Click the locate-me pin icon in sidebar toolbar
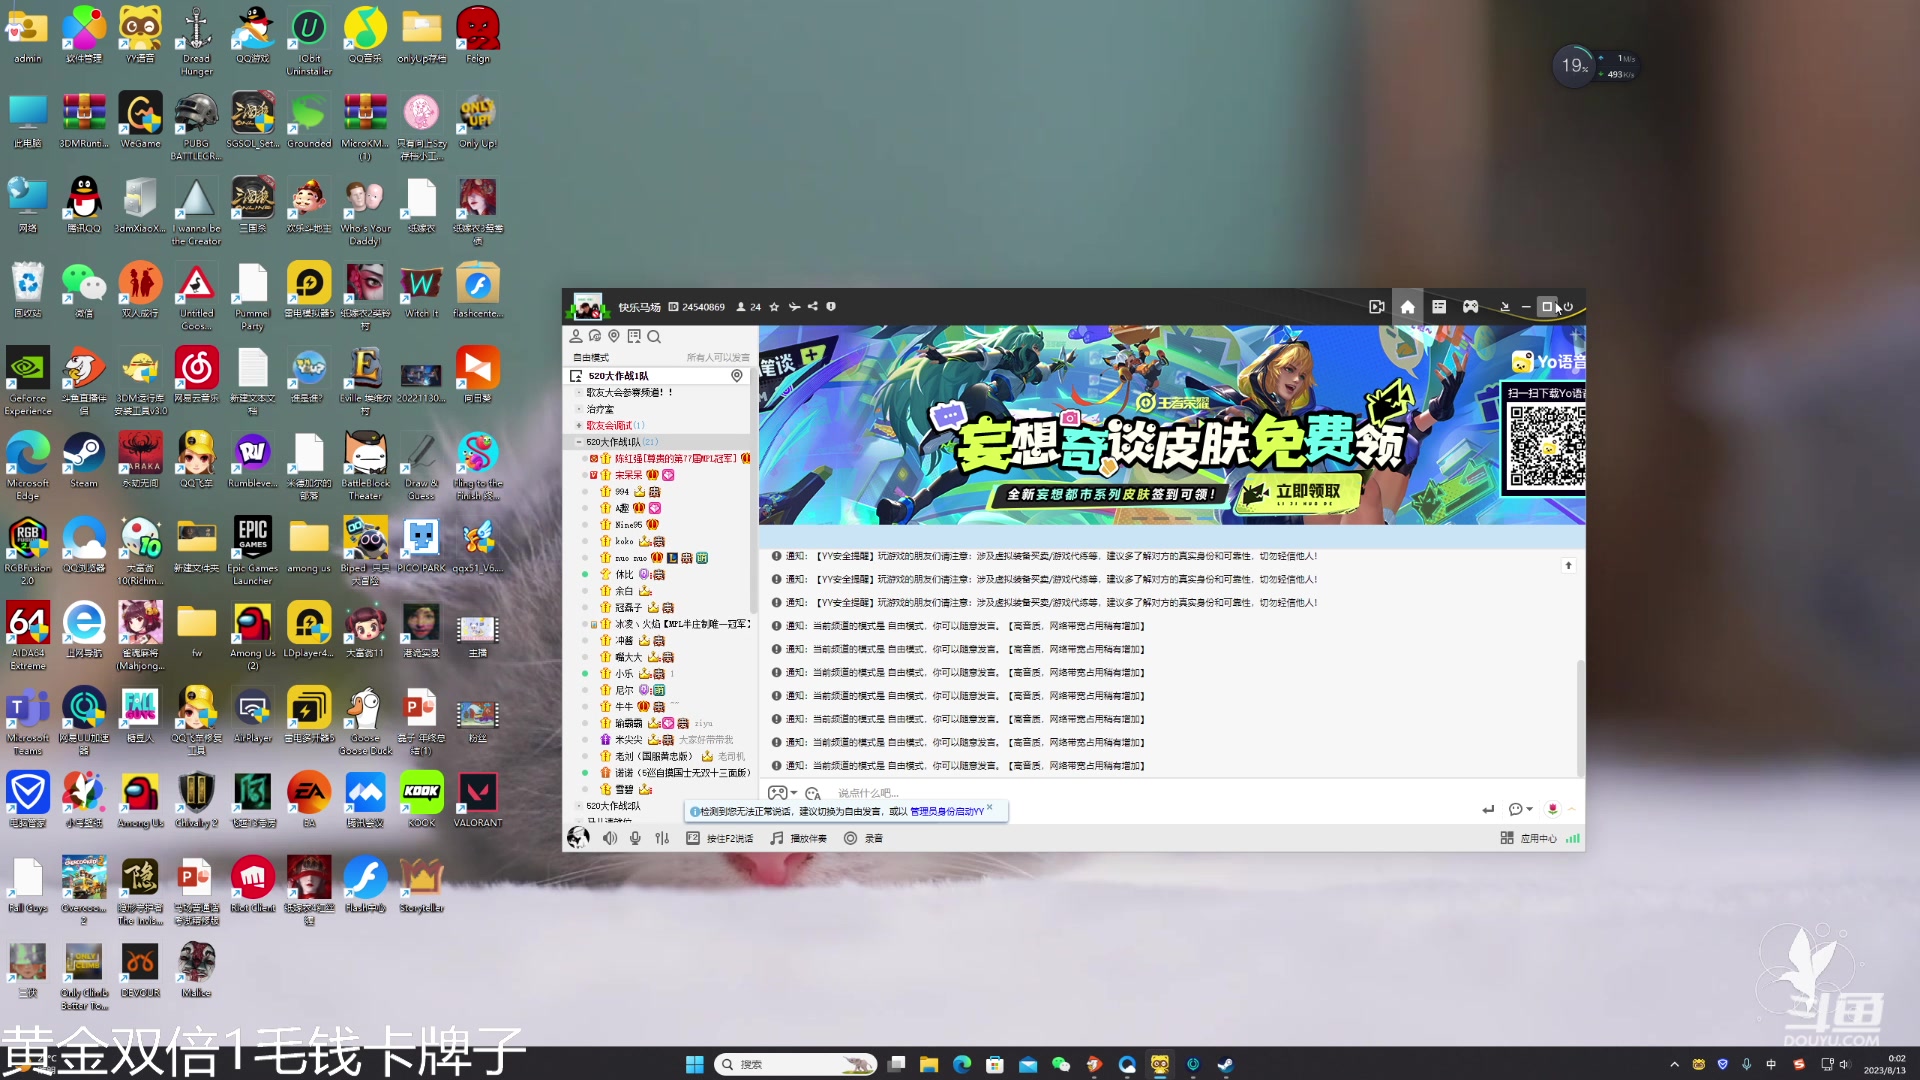This screenshot has height=1080, width=1920. point(614,336)
